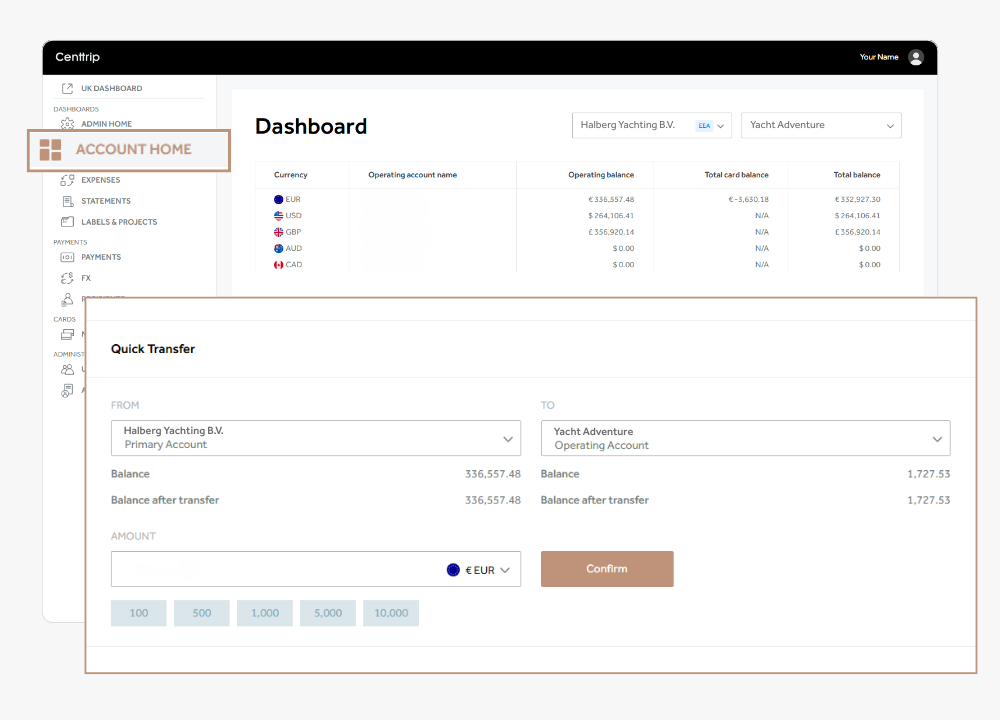Click the Operating account name column header
Image resolution: width=1000 pixels, height=720 pixels.
coord(413,175)
